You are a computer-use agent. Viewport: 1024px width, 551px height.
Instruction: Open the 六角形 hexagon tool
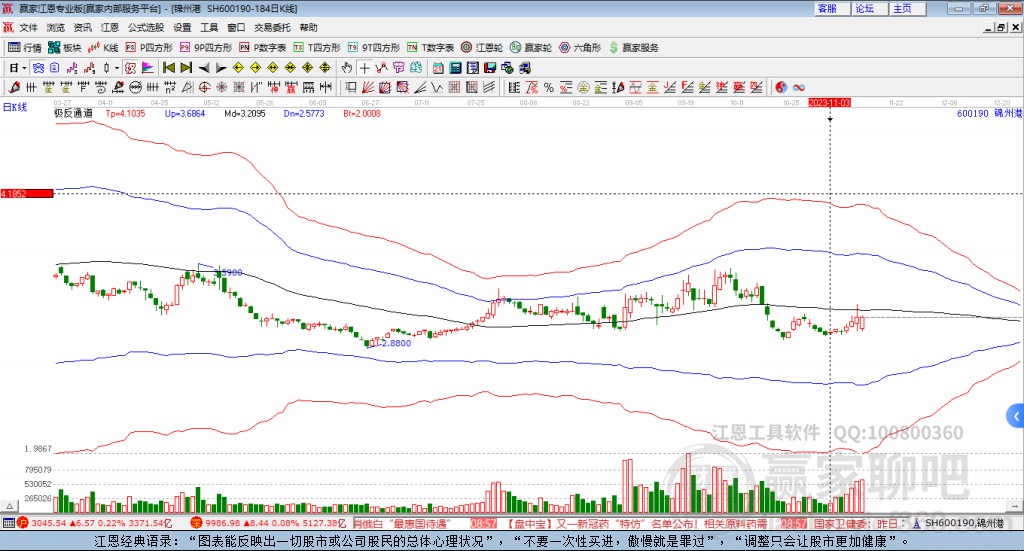pyautogui.click(x=580, y=47)
